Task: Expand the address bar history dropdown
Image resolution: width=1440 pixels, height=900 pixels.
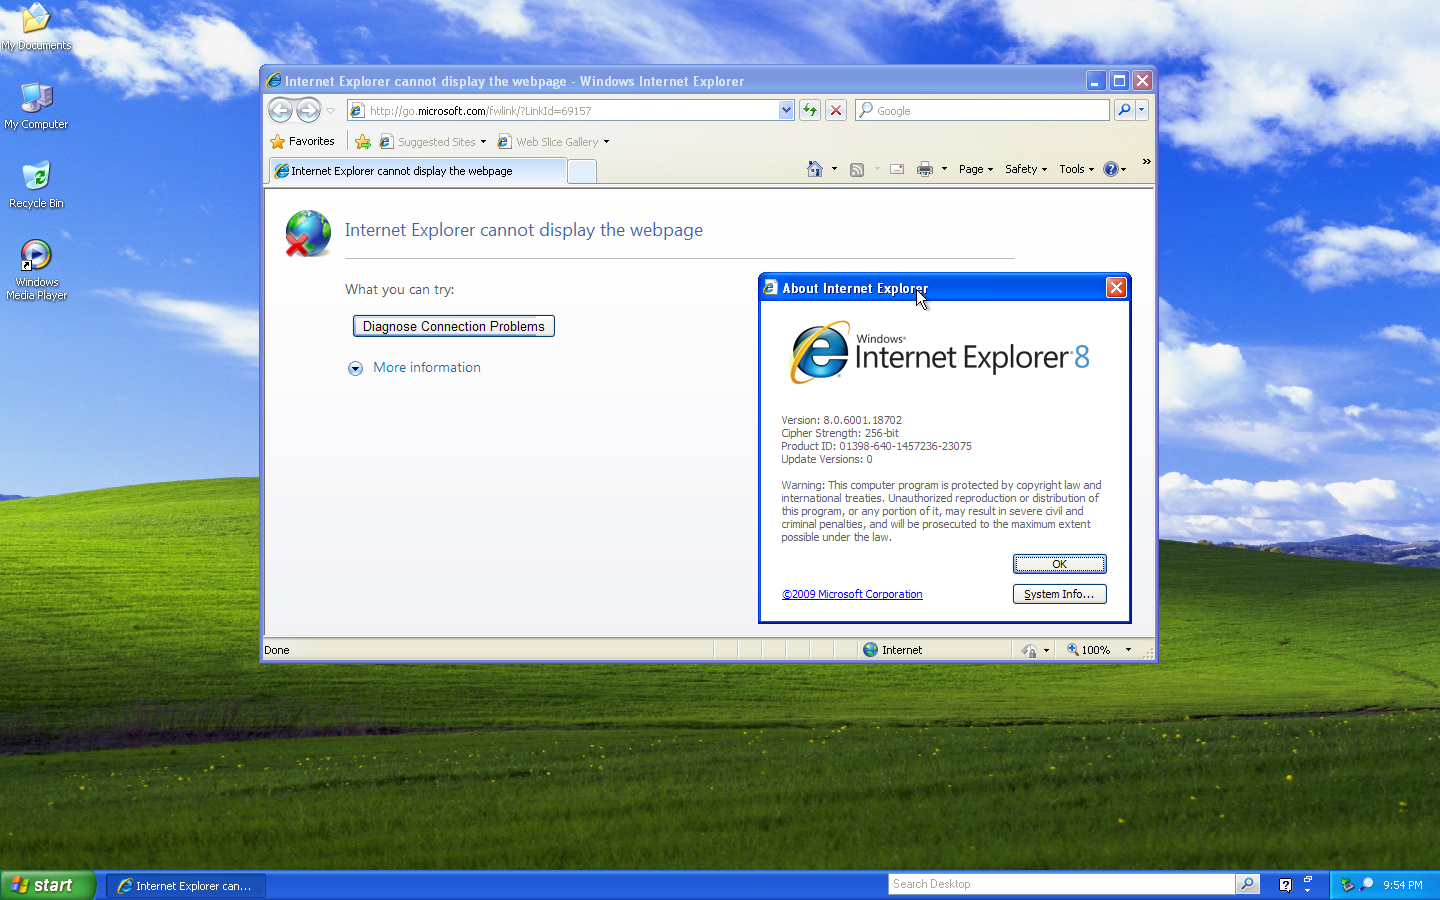Action: pos(786,110)
